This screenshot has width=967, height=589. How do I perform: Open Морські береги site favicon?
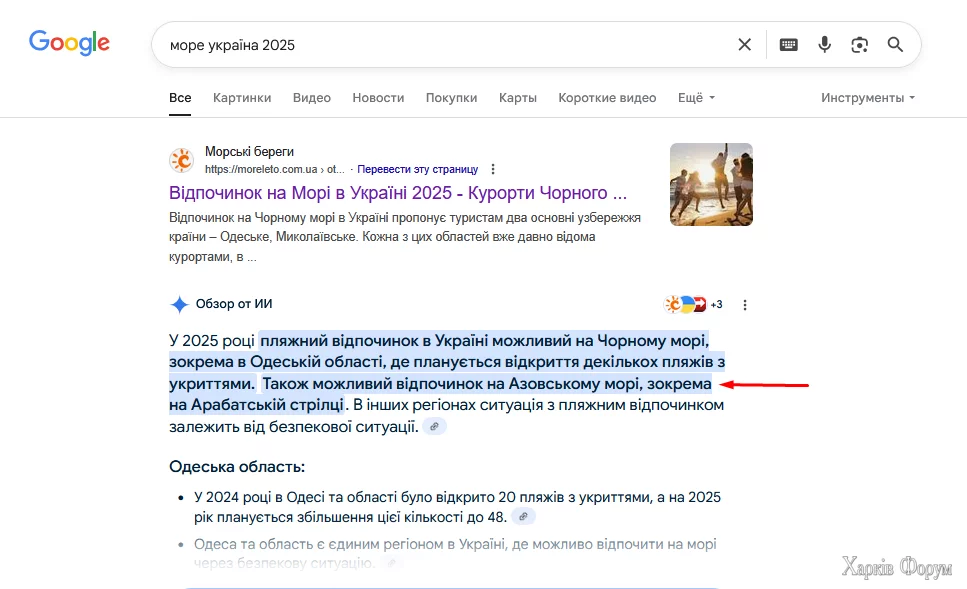[x=182, y=160]
